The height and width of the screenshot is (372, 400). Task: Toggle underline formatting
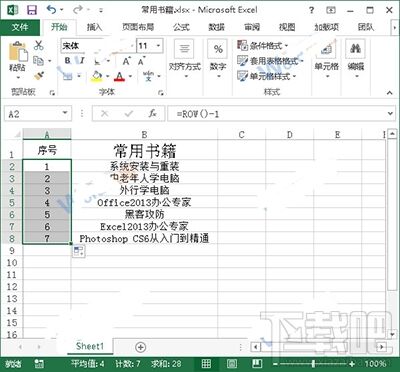[97, 61]
